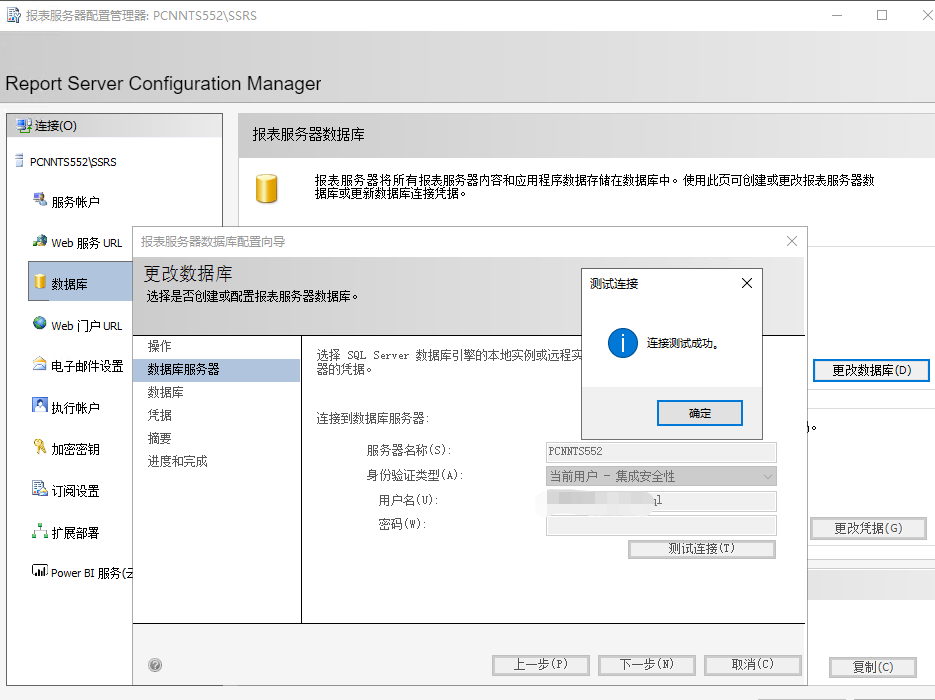Screen dimensions: 935x700
Task: Click the user name (用户名) field
Action: pyautogui.click(x=661, y=501)
